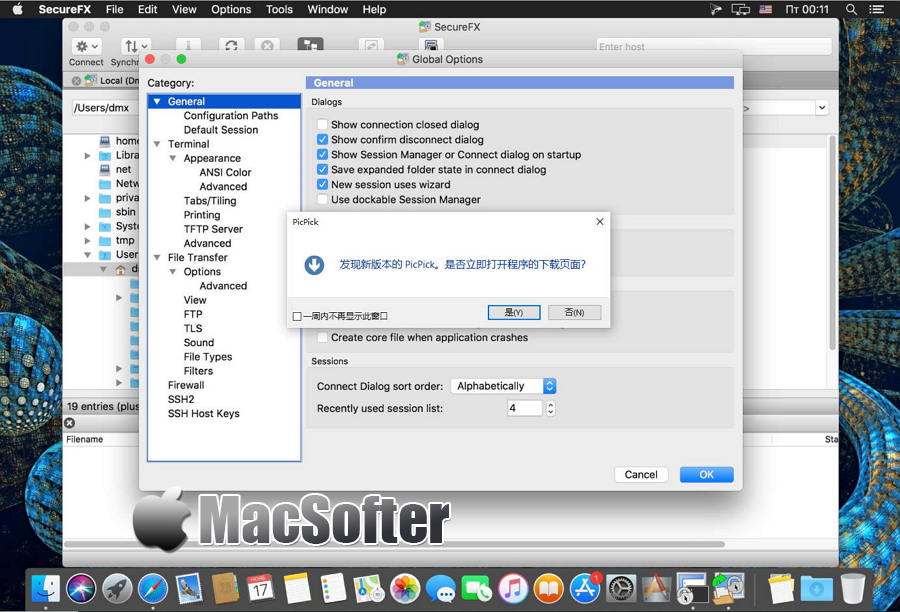Expand the 'tmp' folder in the local tree
The width and height of the screenshot is (900, 612).
click(x=87, y=241)
